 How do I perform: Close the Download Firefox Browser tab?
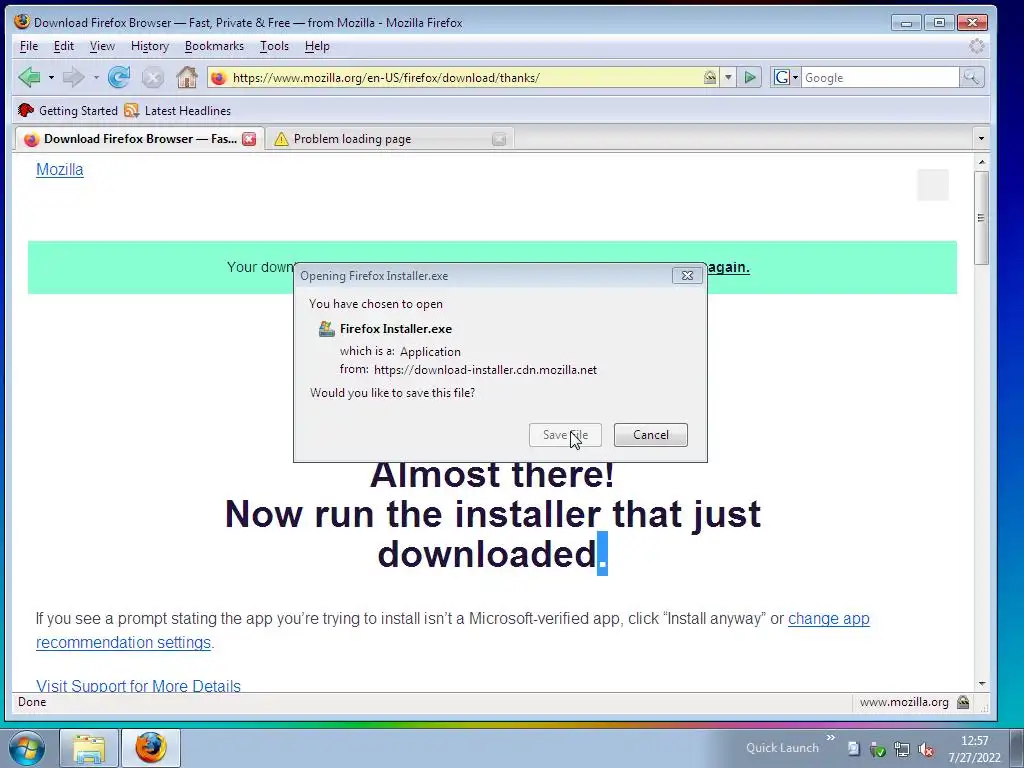(x=249, y=139)
